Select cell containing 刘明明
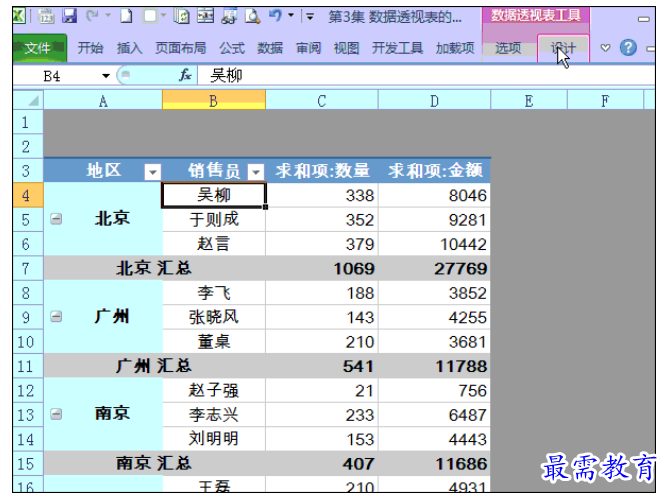Screen dimensions: 665x499 coord(214,439)
